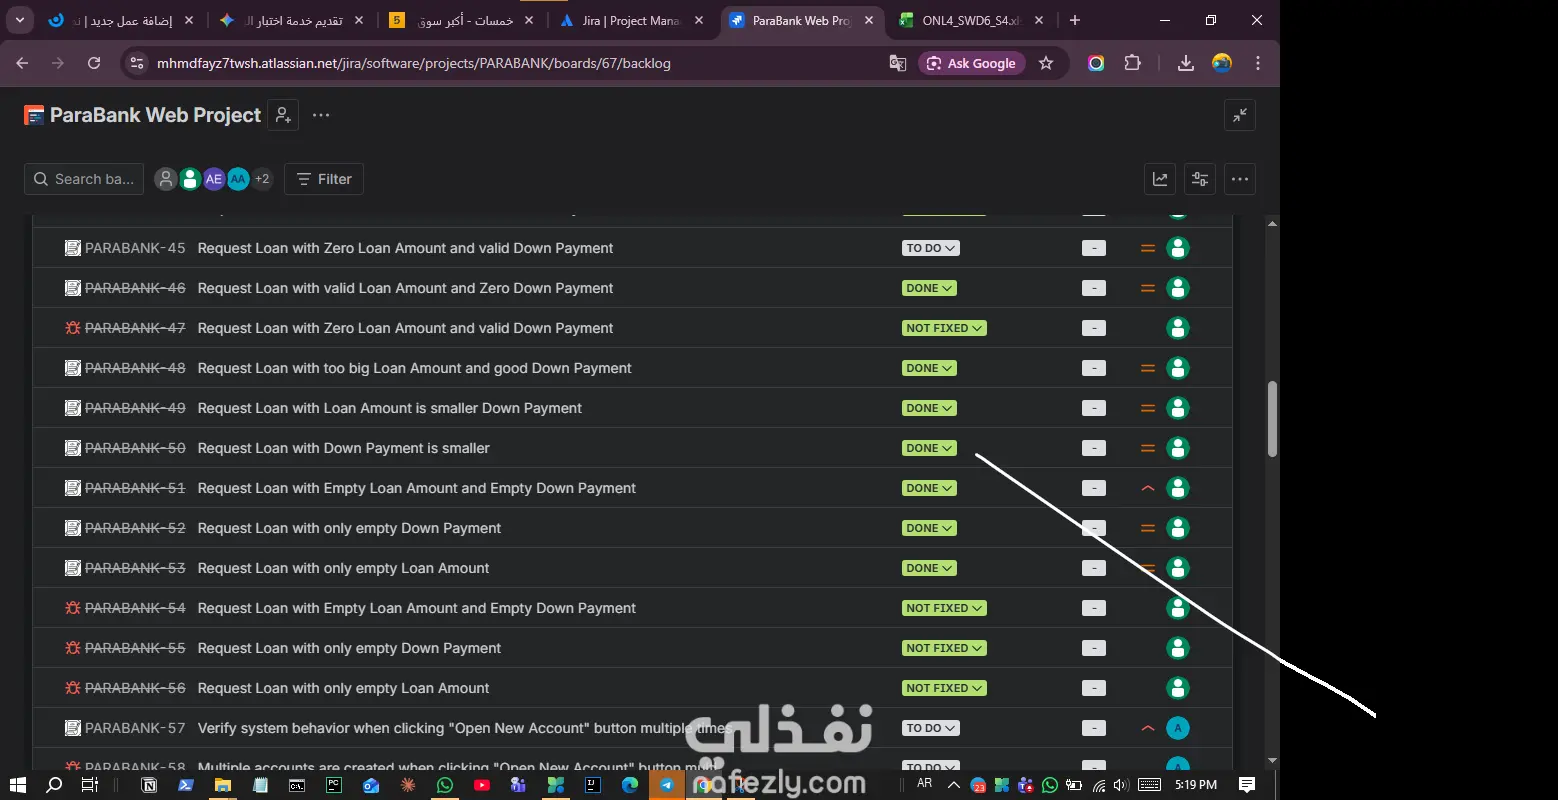
Task: Open Telegram from the Windows taskbar
Action: coord(667,785)
